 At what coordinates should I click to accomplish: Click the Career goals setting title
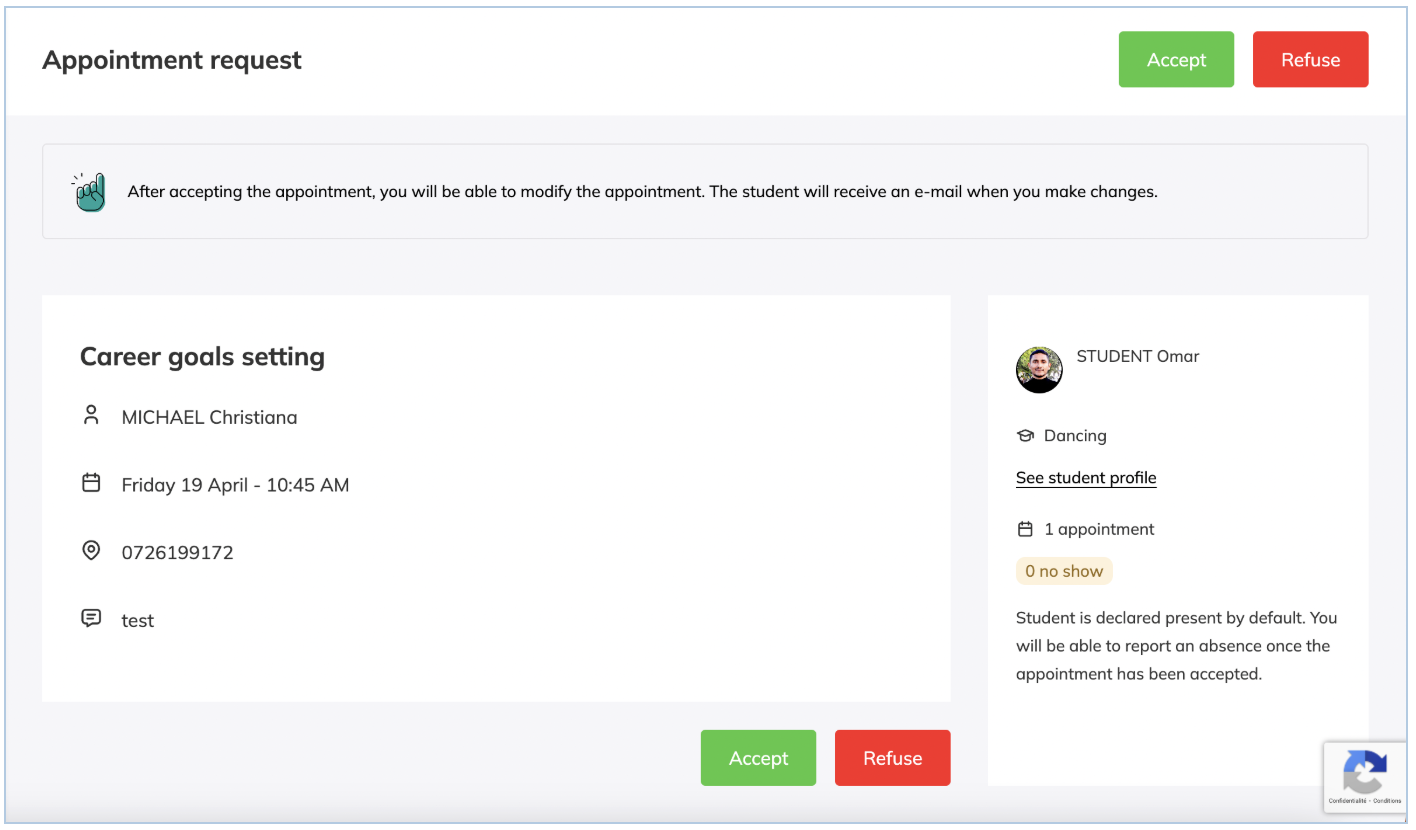pyautogui.click(x=202, y=357)
